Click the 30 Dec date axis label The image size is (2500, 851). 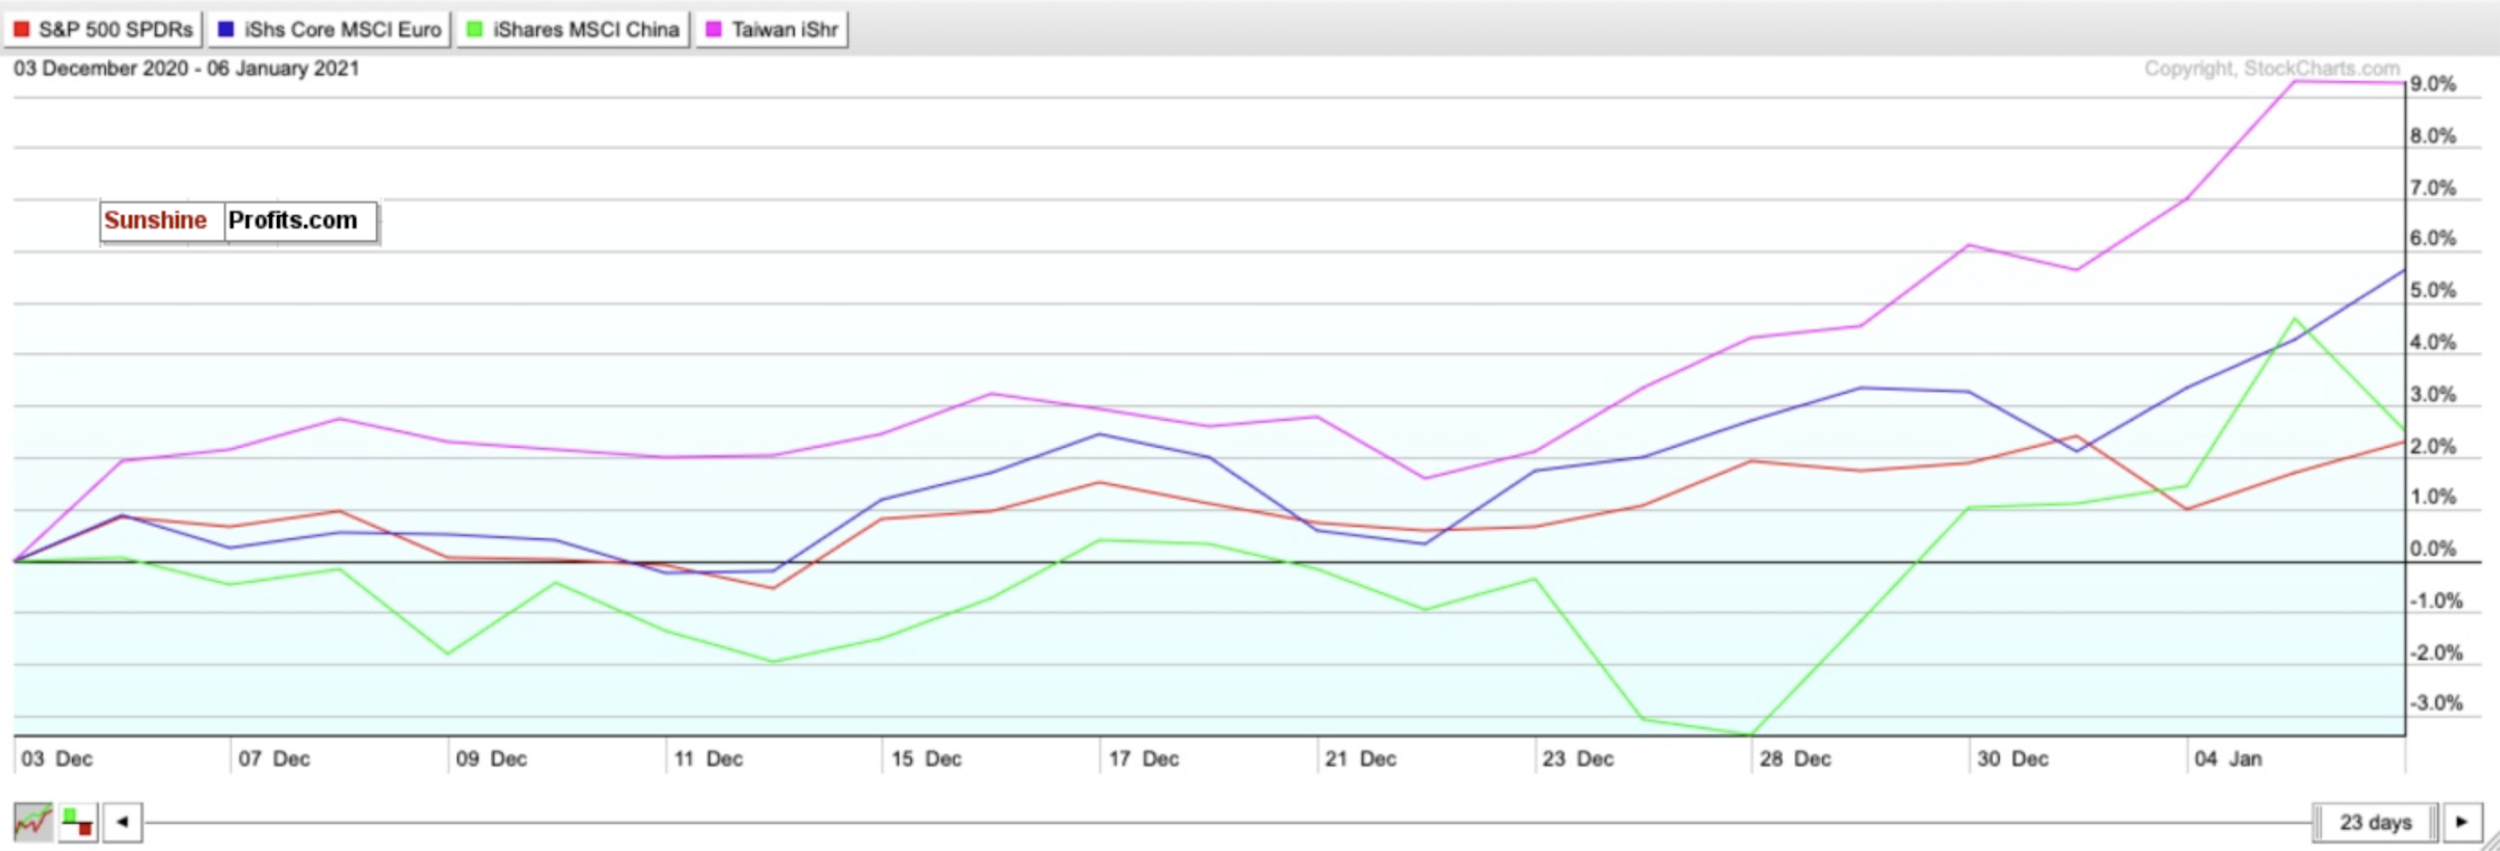pyautogui.click(x=2013, y=759)
